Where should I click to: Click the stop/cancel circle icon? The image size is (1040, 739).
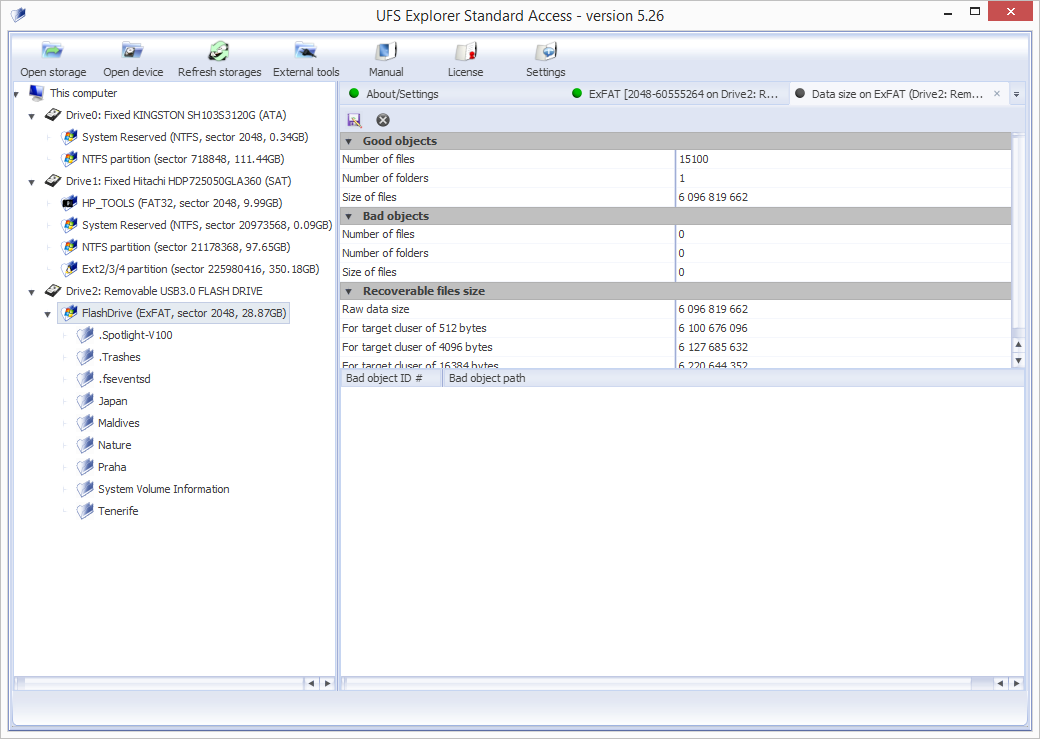point(382,120)
